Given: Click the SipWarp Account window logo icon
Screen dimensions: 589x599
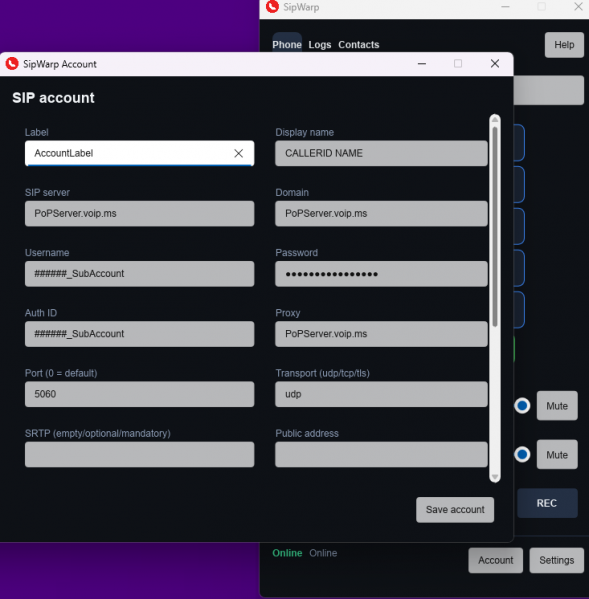Looking at the screenshot, I should (x=12, y=64).
